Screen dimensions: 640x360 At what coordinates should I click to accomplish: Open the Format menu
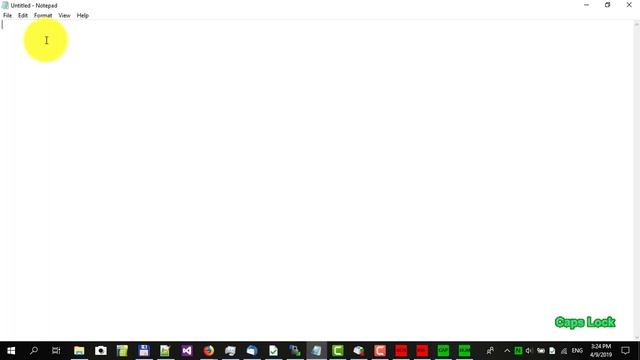[x=43, y=16]
